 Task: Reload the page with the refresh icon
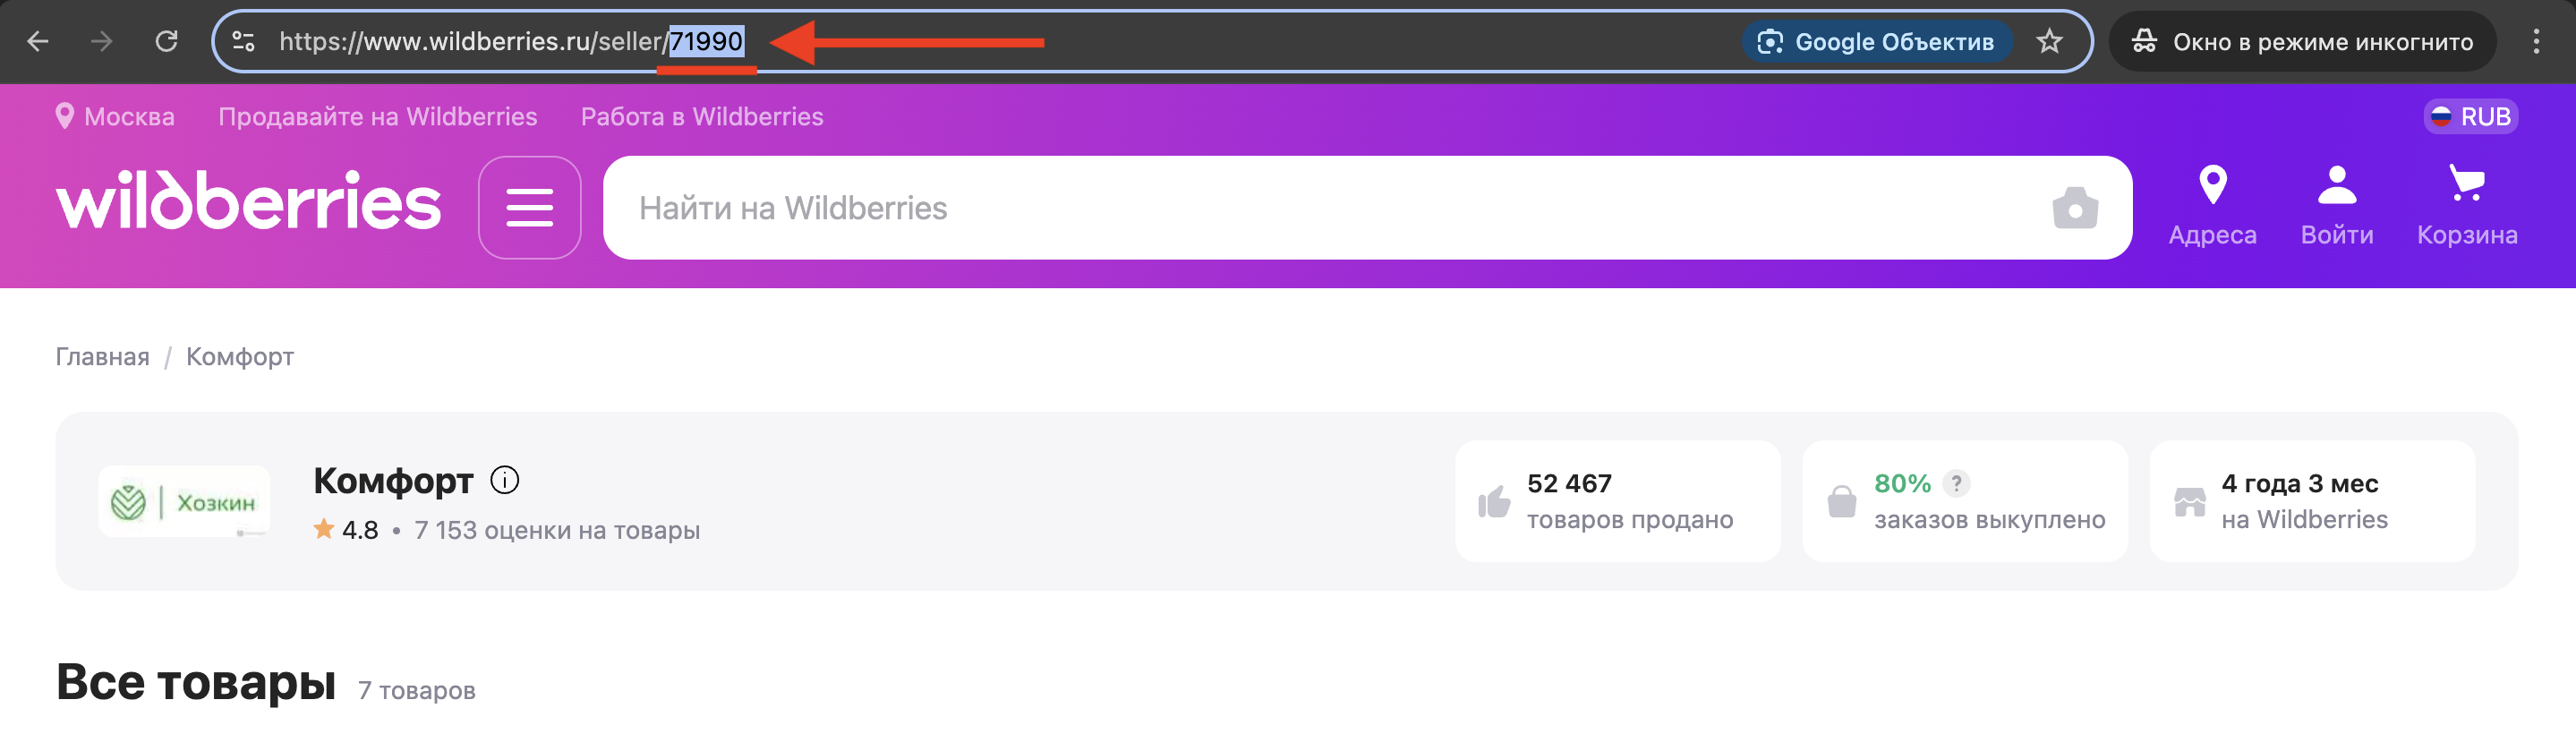coord(166,41)
